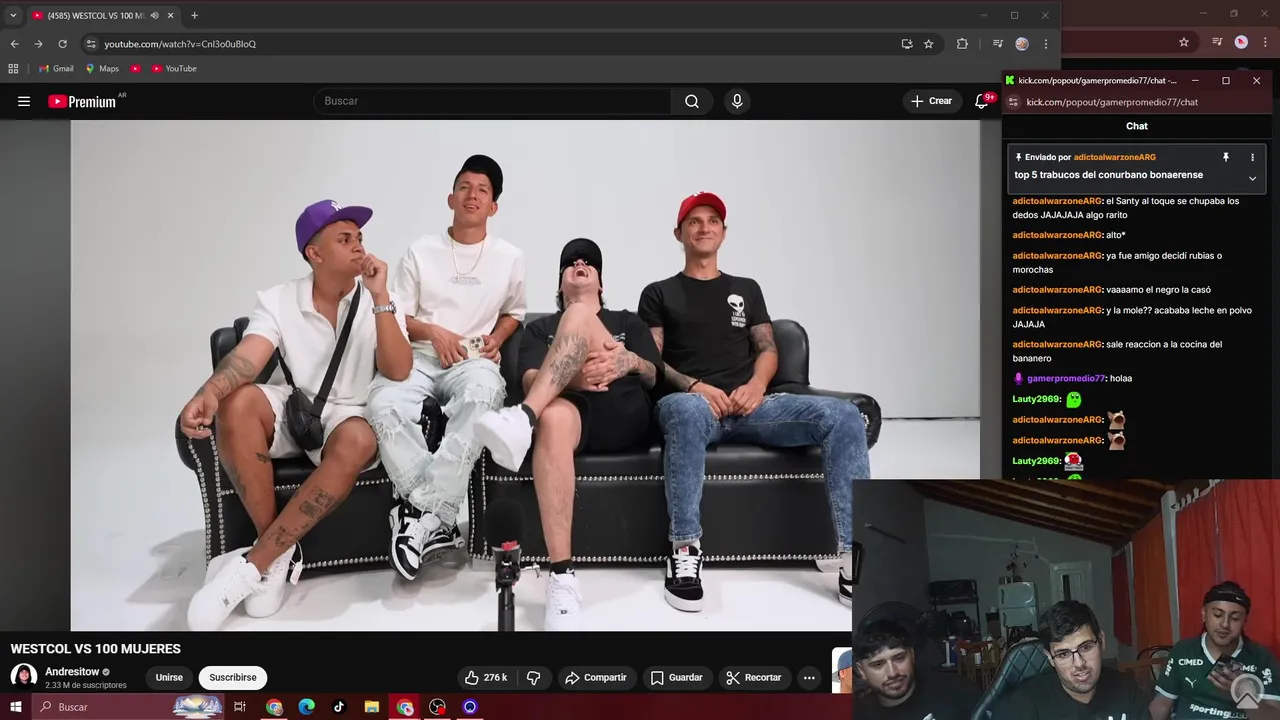Unpin the pinned chat message pin icon
This screenshot has width=1280, height=720.
(1226, 157)
